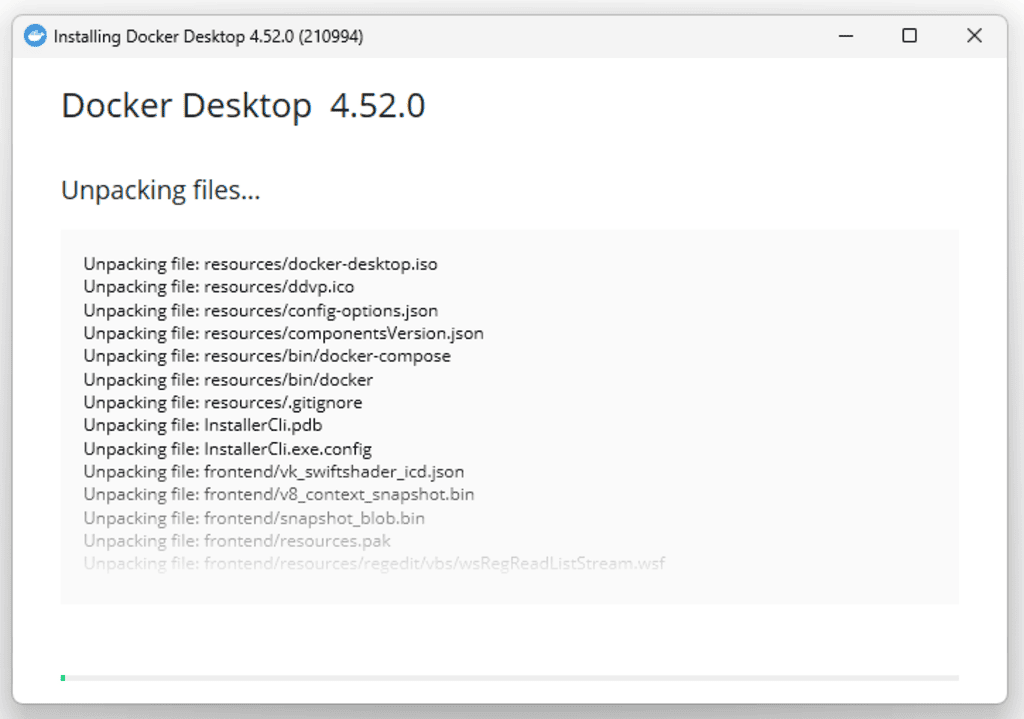Select the v8_context_snapshot.bin entry
The width and height of the screenshot is (1024, 719).
(279, 494)
